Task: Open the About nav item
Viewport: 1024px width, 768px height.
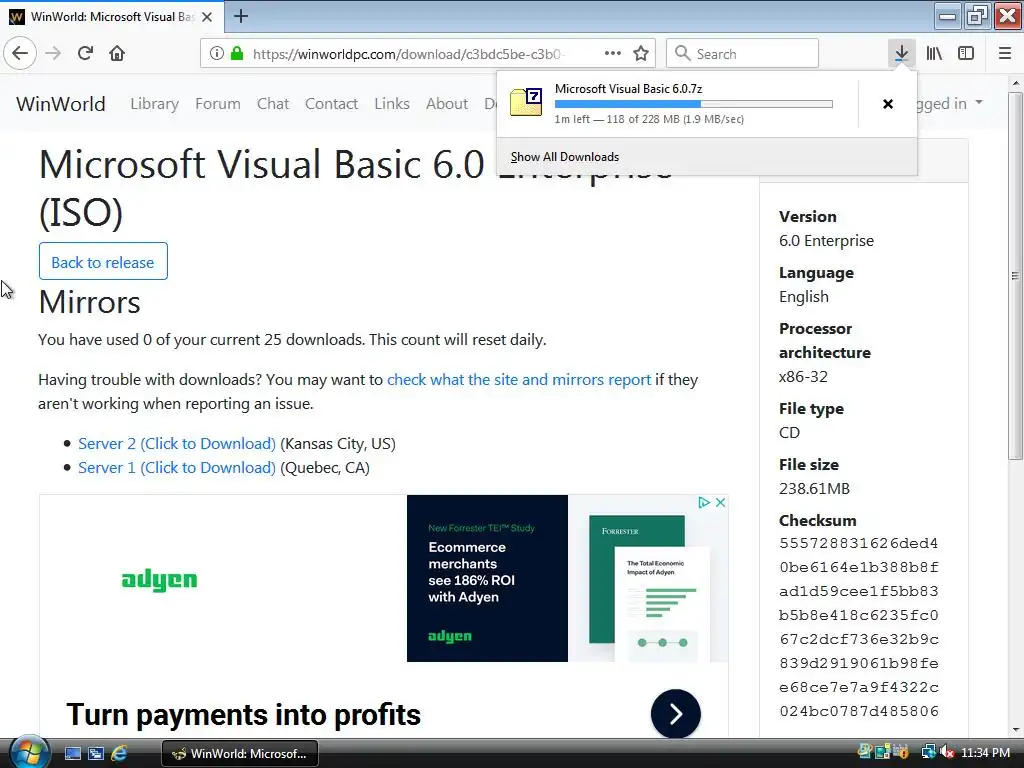Action: coord(447,103)
